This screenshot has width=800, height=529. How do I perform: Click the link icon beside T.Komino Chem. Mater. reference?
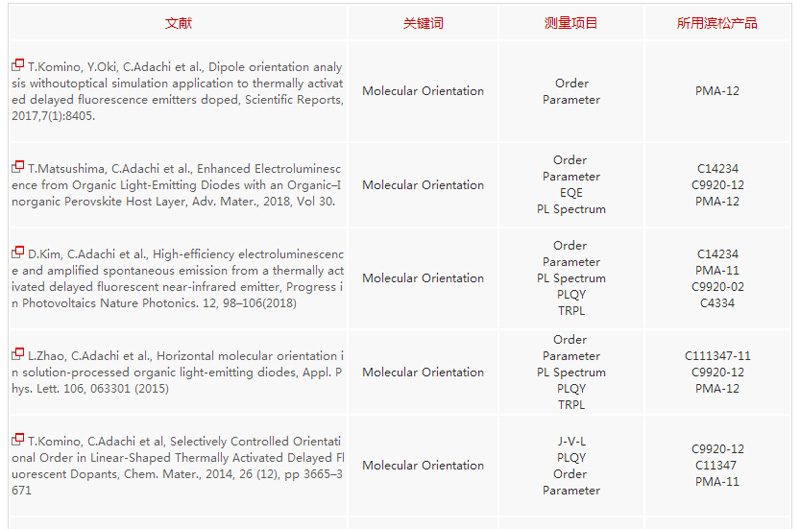[18, 439]
